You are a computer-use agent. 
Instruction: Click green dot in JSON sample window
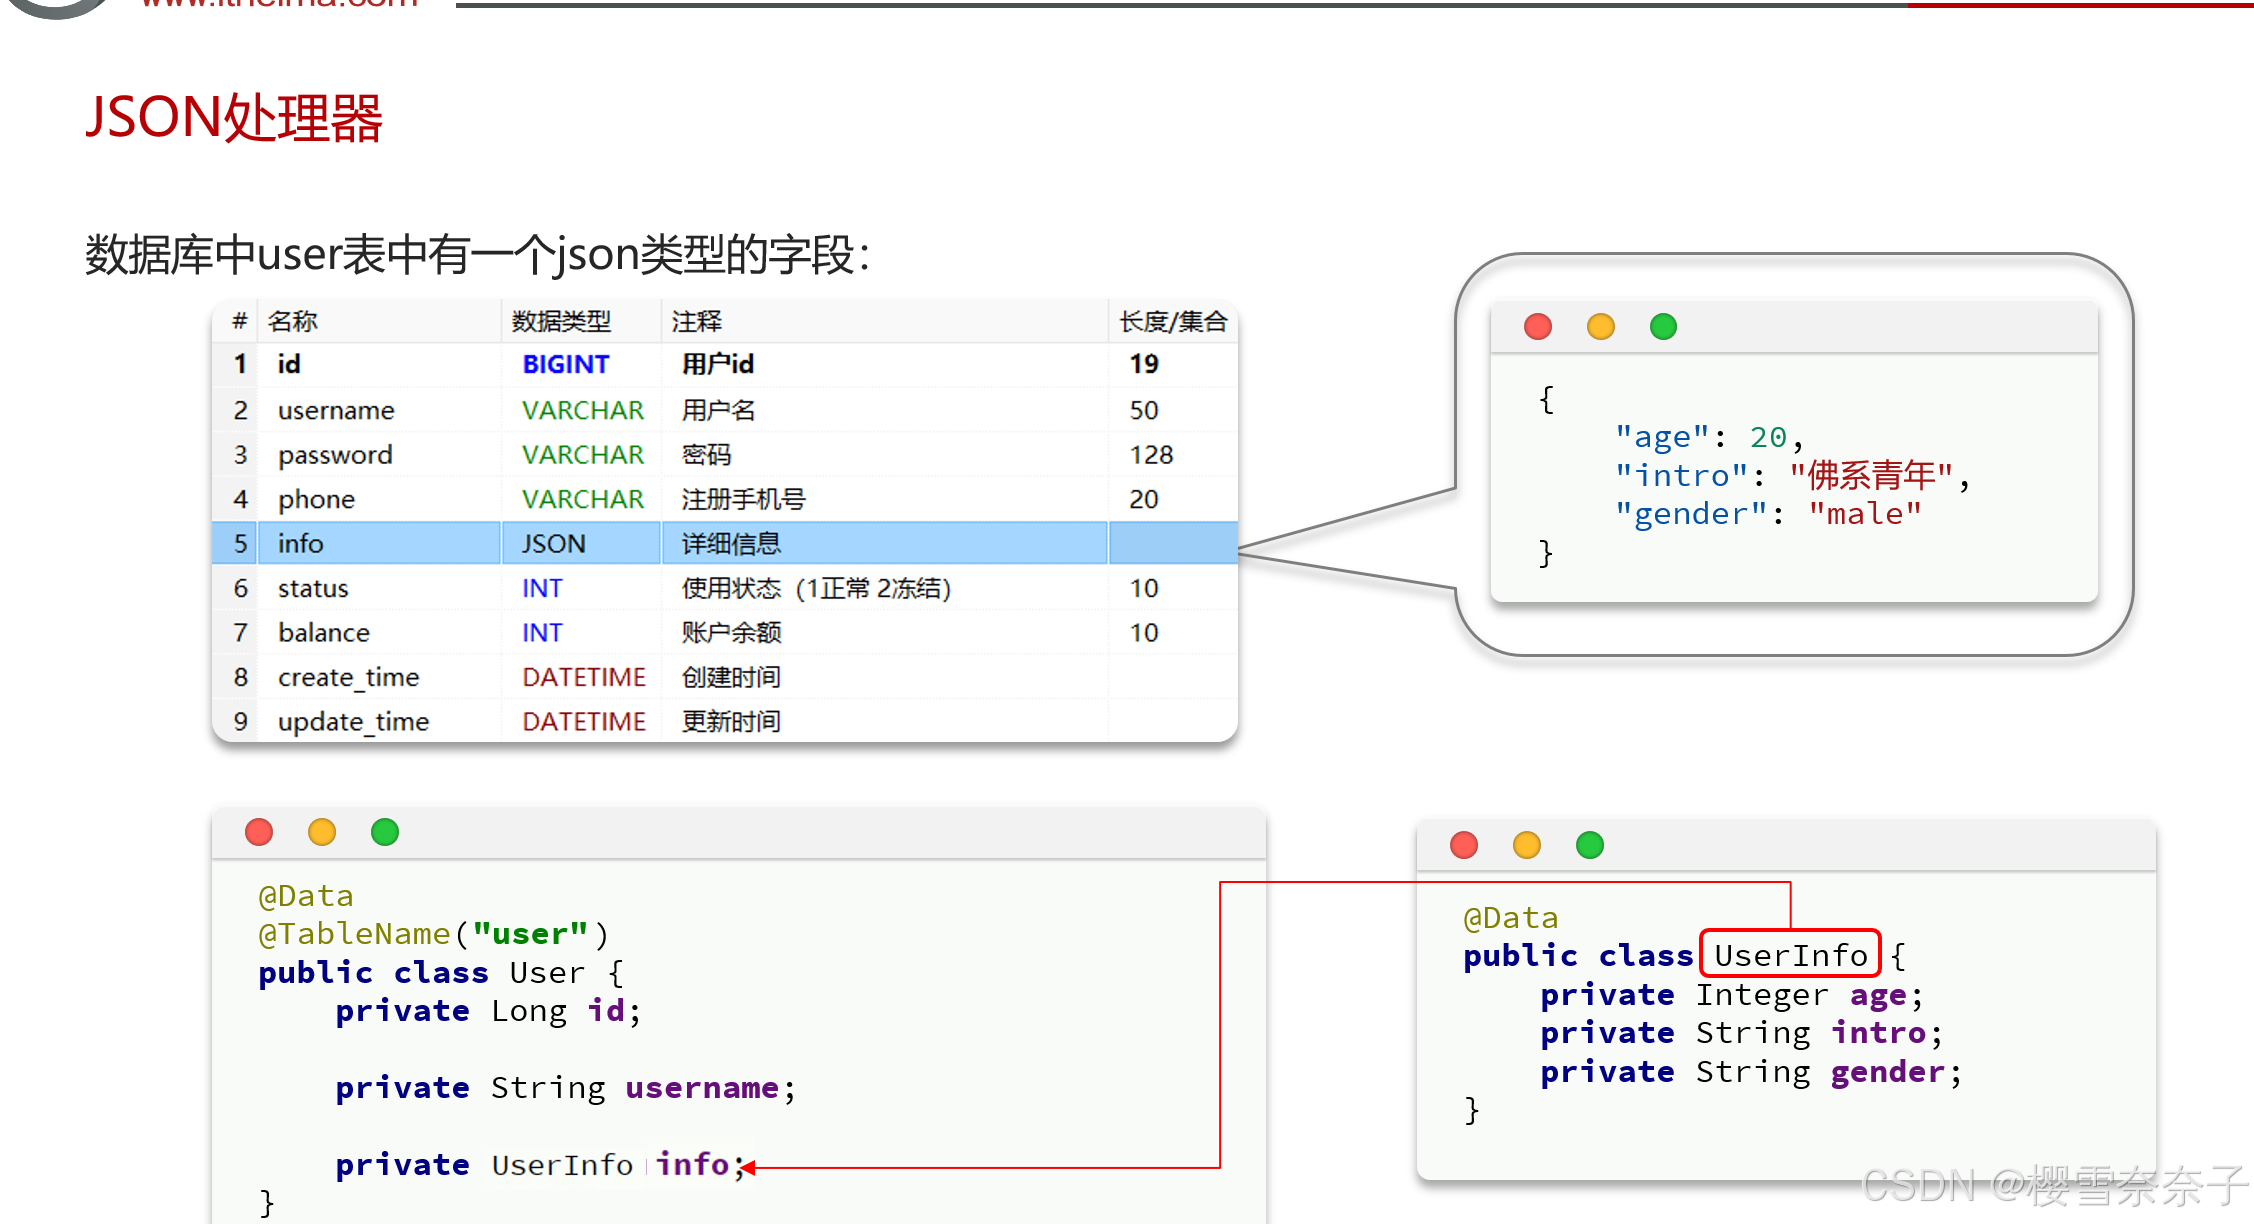1663,326
